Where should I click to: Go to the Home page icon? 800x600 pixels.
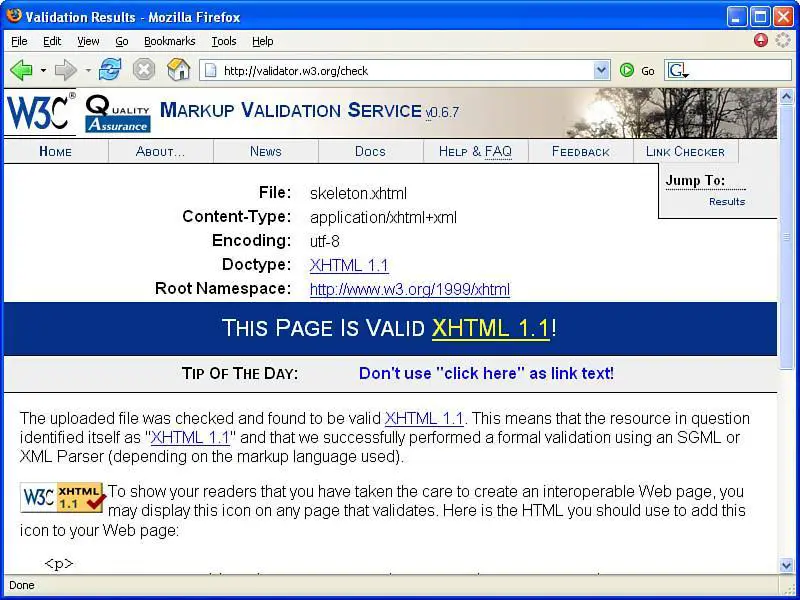(x=179, y=69)
